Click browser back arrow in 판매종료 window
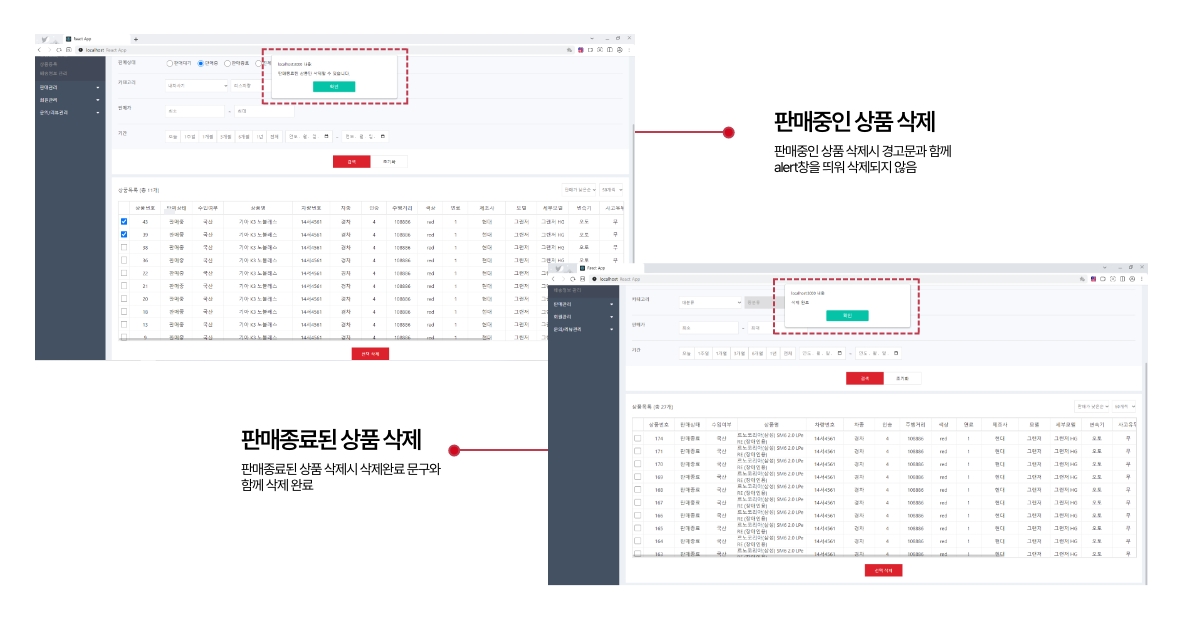Screen dimensions: 1186x641 click(553, 279)
